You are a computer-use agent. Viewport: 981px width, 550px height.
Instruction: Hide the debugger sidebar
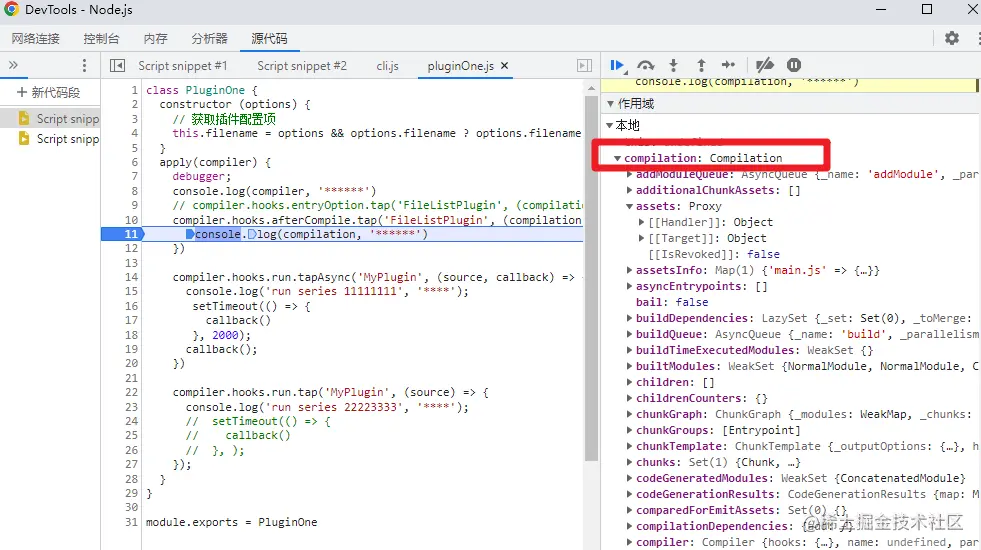click(584, 66)
